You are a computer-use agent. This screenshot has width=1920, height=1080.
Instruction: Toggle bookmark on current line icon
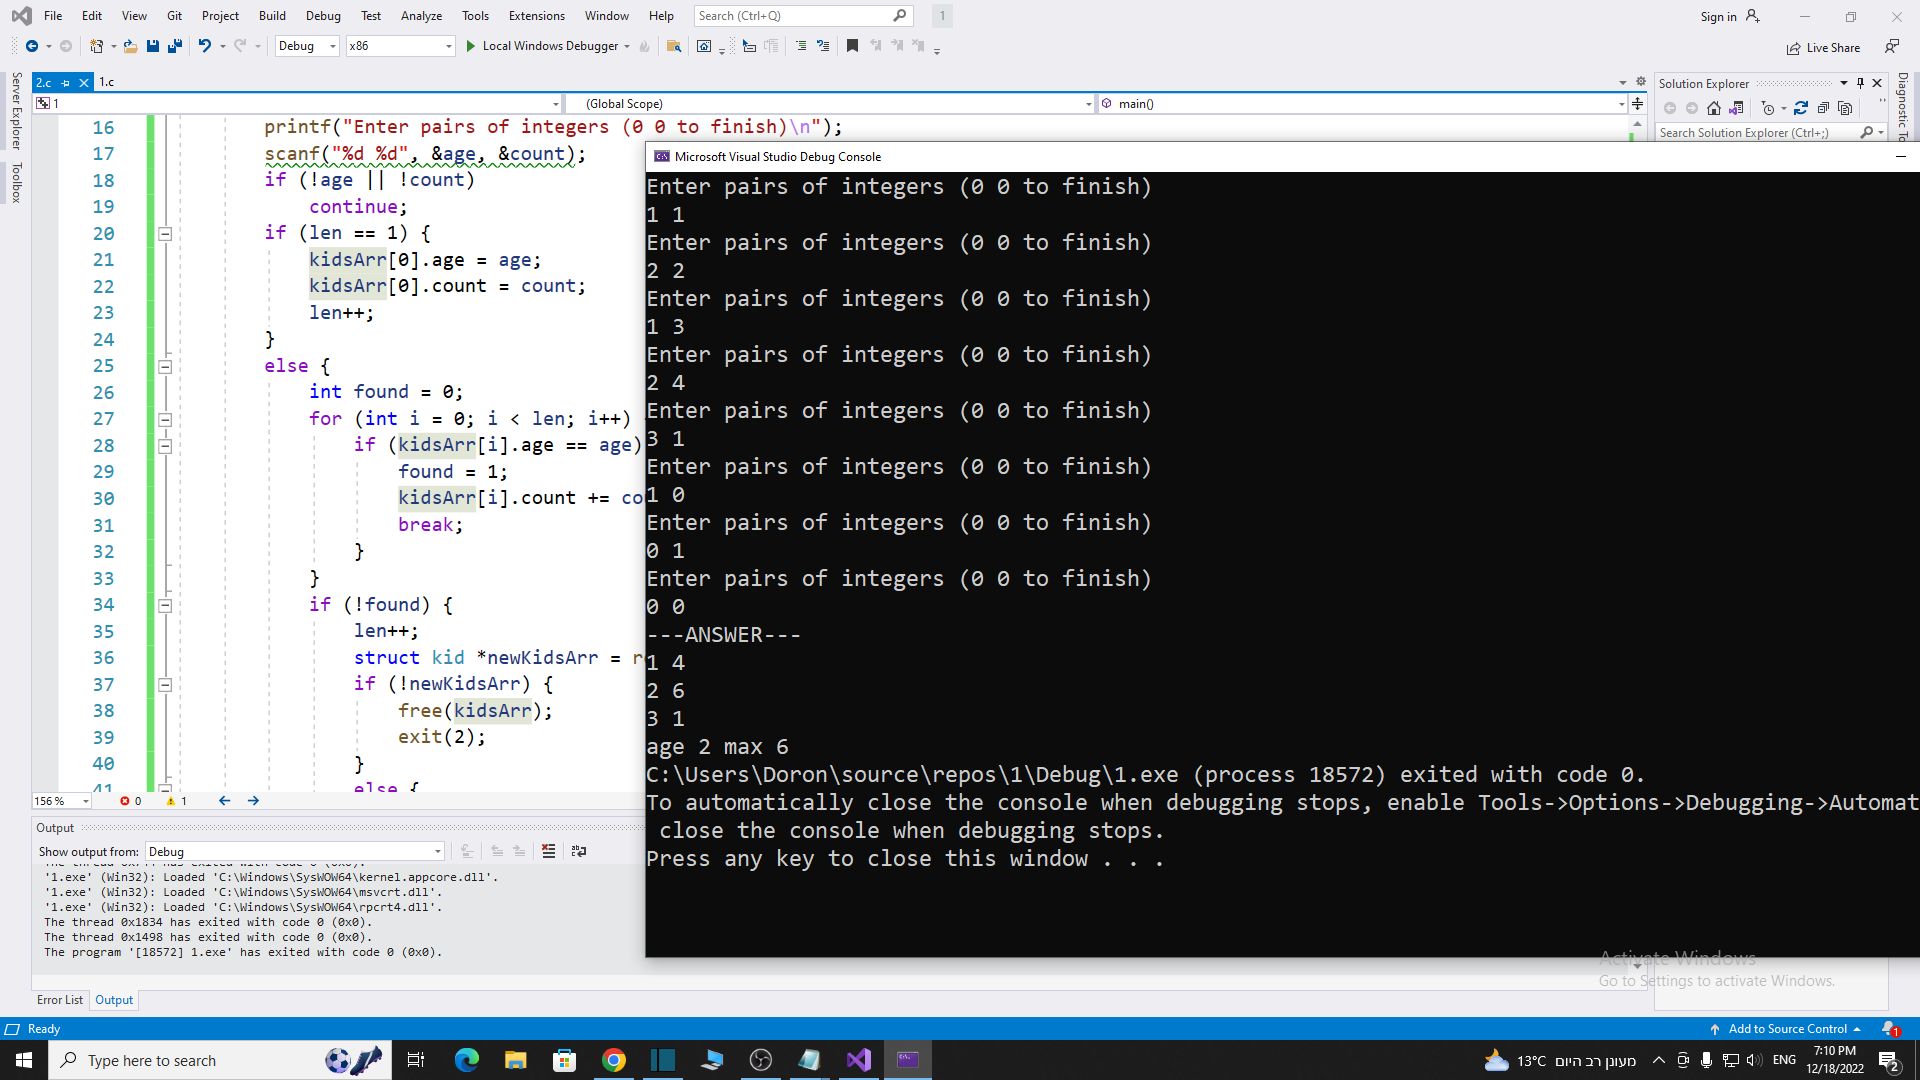coord(852,46)
